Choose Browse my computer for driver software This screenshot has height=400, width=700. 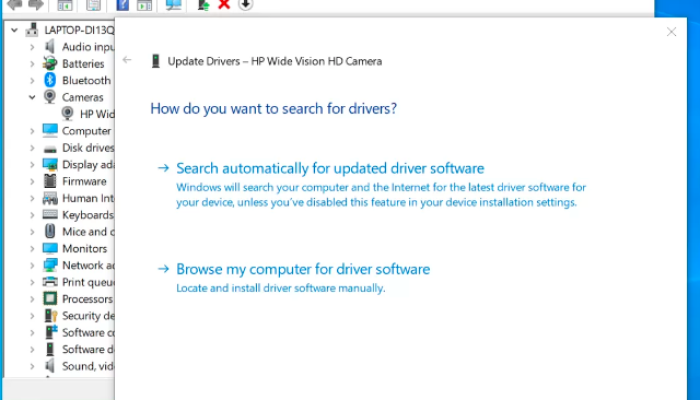(x=303, y=269)
